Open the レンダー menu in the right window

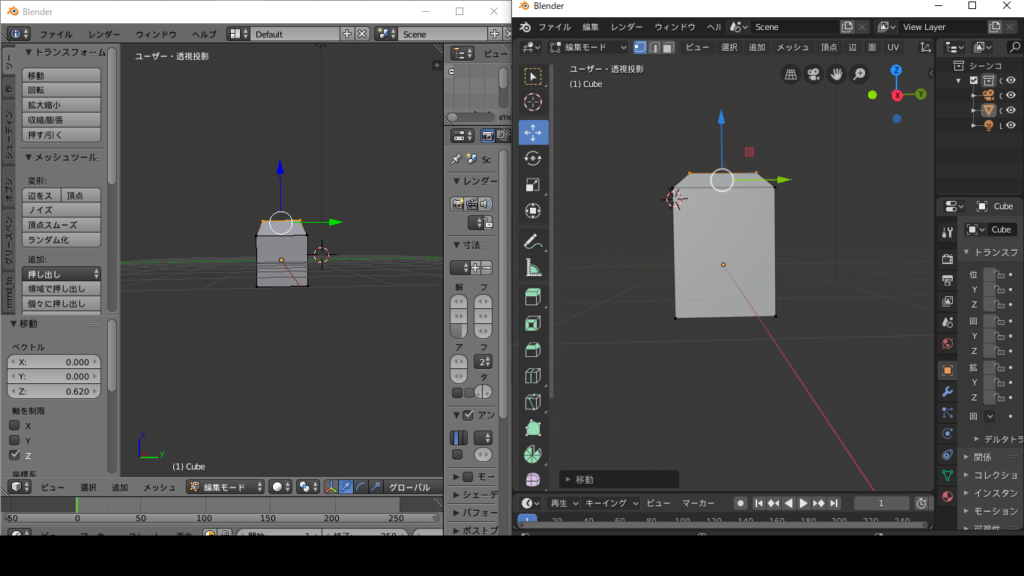tap(627, 27)
